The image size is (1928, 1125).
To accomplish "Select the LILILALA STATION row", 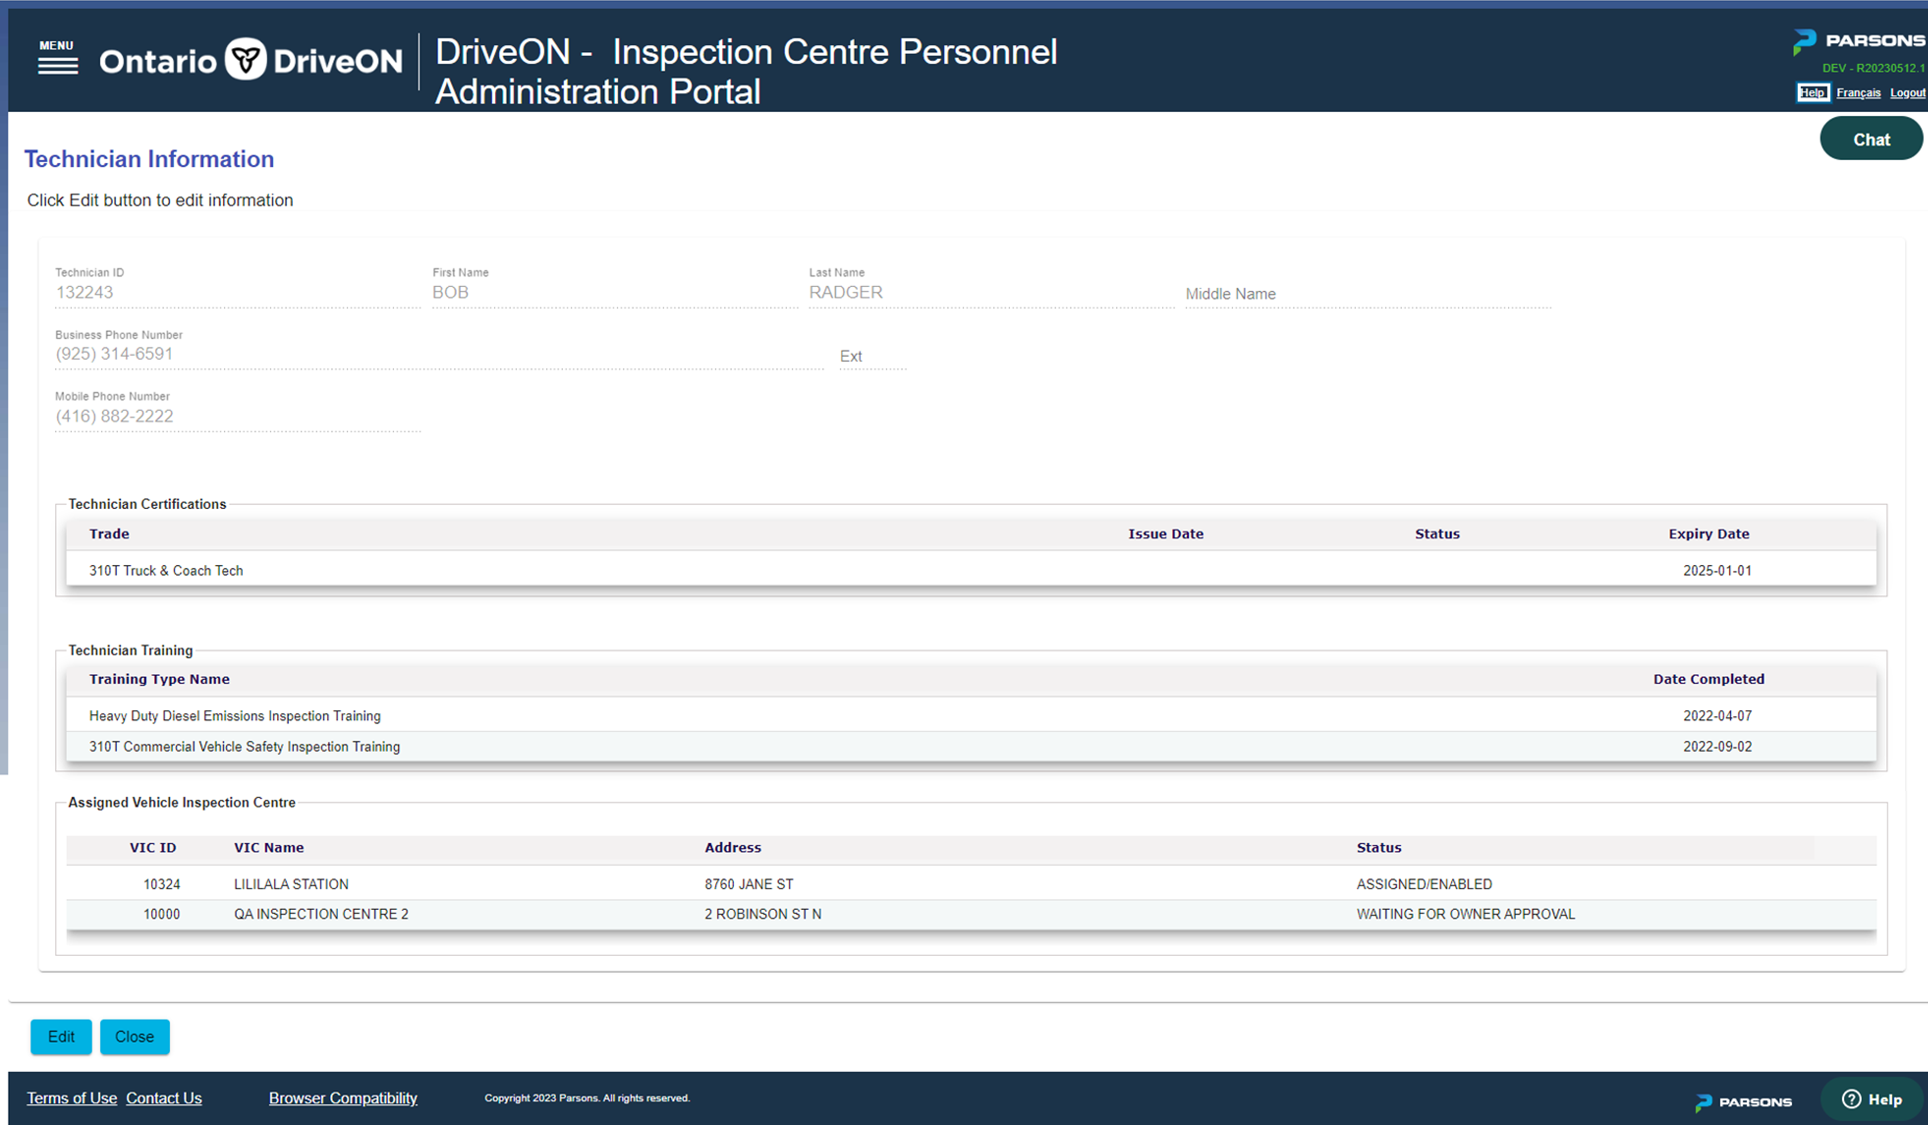I will click(290, 884).
